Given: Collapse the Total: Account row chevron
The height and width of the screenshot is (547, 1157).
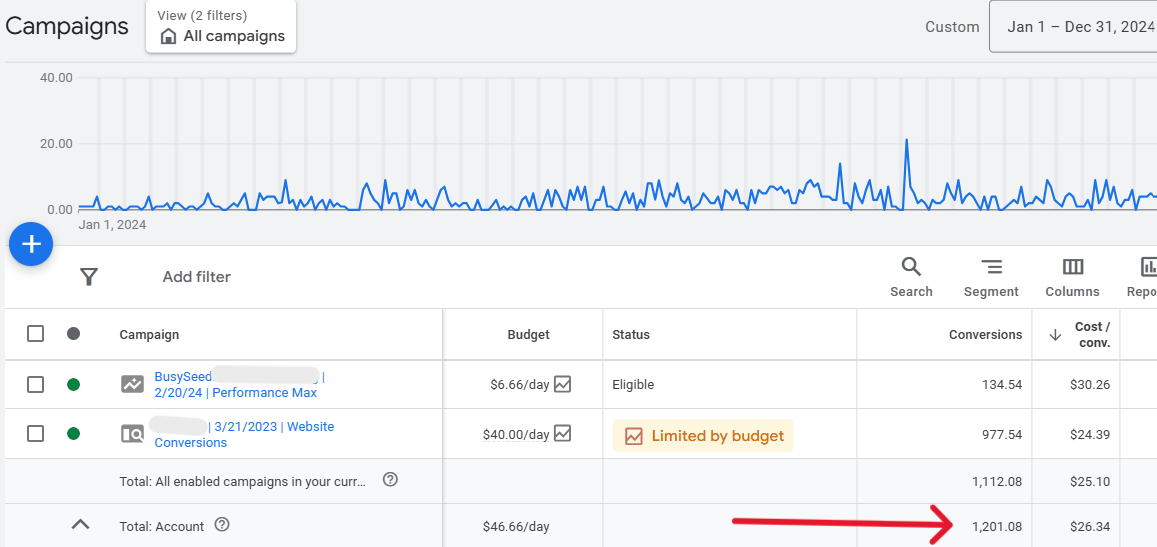Looking at the screenshot, I should coord(81,525).
